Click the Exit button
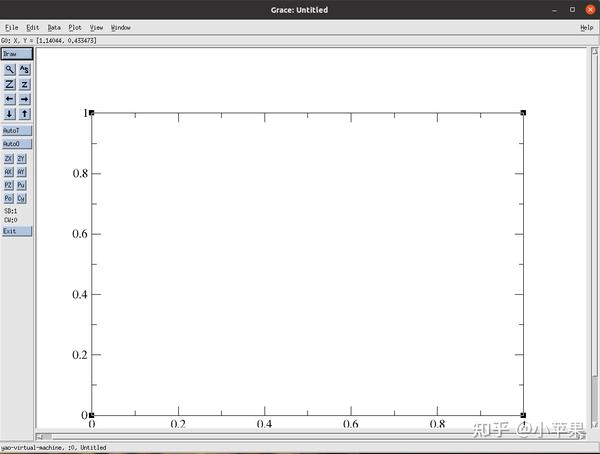600x454 pixels. 17,231
